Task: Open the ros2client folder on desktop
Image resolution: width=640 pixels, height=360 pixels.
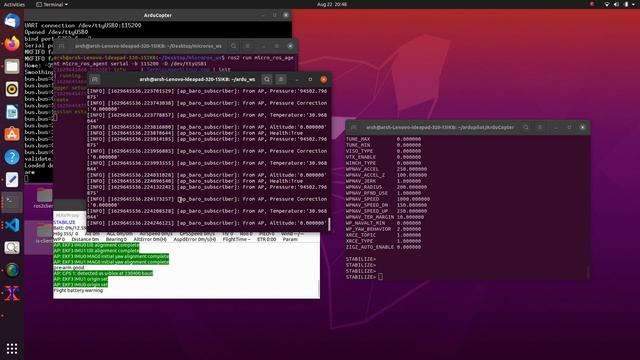Action: click(43, 198)
